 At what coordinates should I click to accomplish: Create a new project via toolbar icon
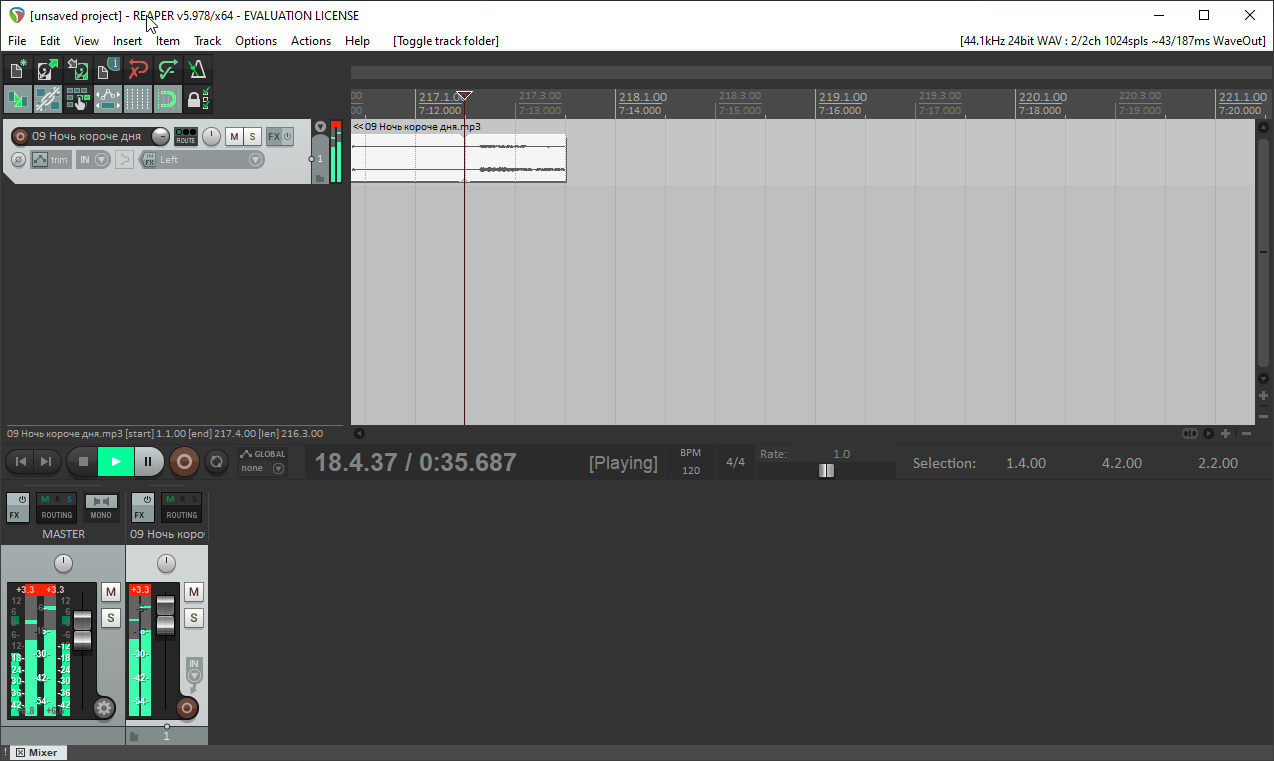[x=18, y=70]
